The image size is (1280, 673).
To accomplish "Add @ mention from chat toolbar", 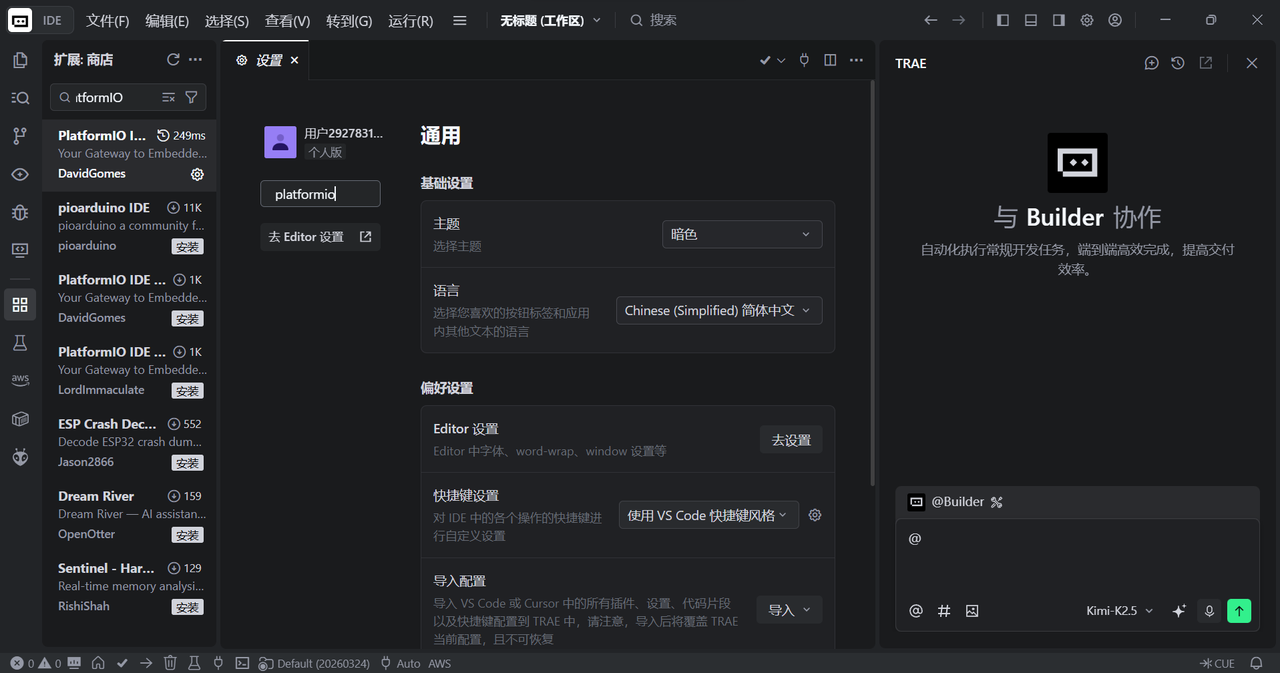I will click(916, 611).
